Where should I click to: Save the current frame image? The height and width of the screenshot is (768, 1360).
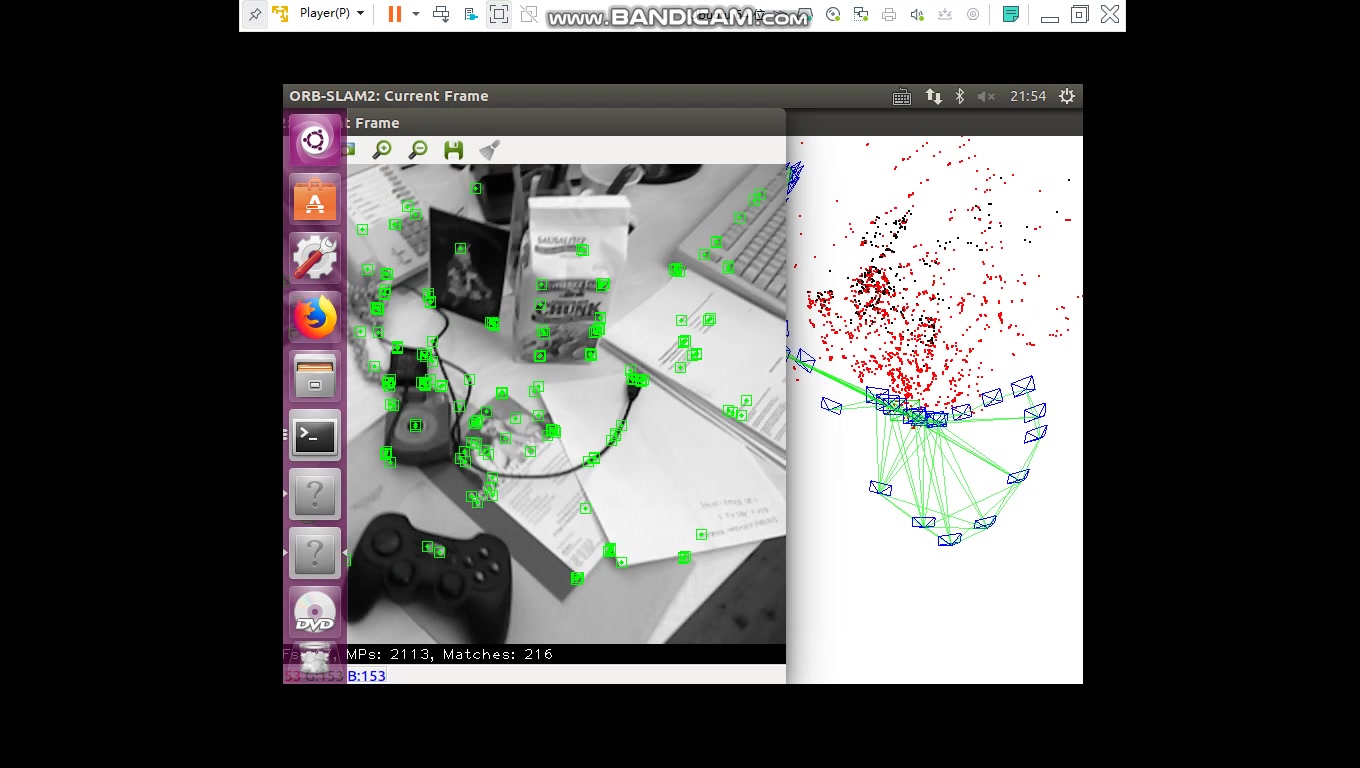click(x=454, y=150)
